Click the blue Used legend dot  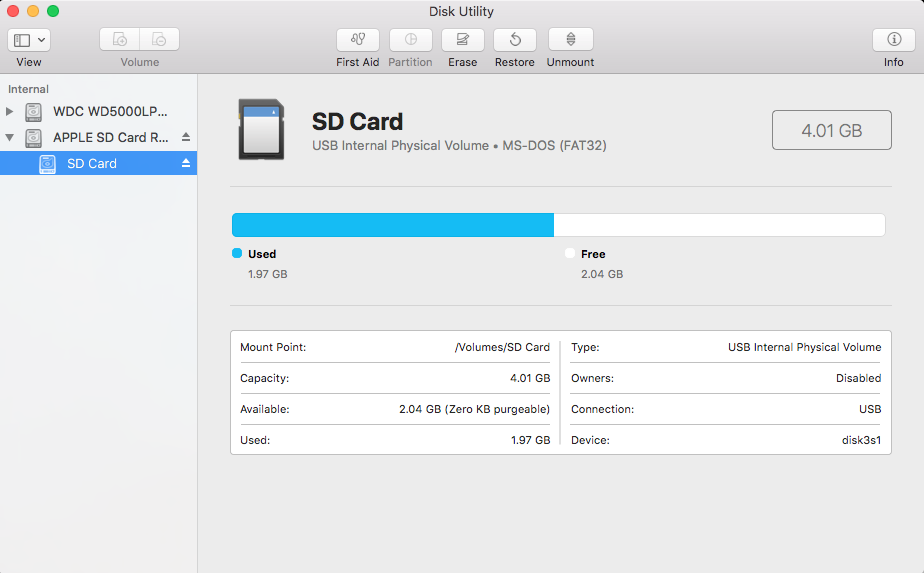237,254
